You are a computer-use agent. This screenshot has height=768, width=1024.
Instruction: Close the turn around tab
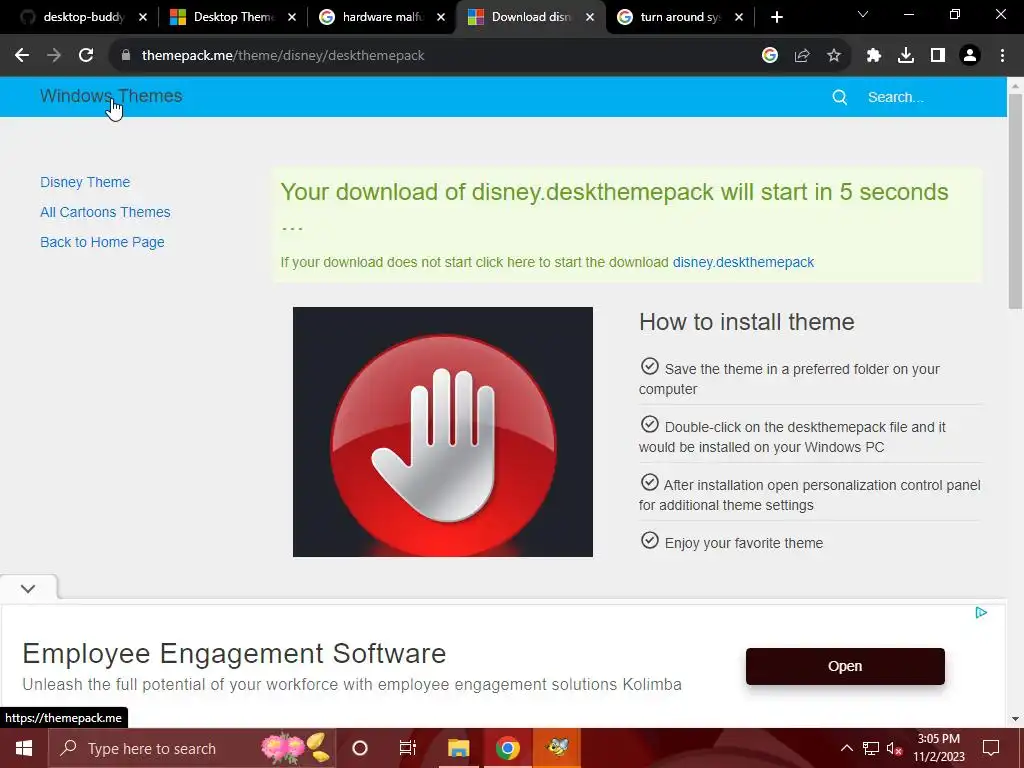pos(739,17)
